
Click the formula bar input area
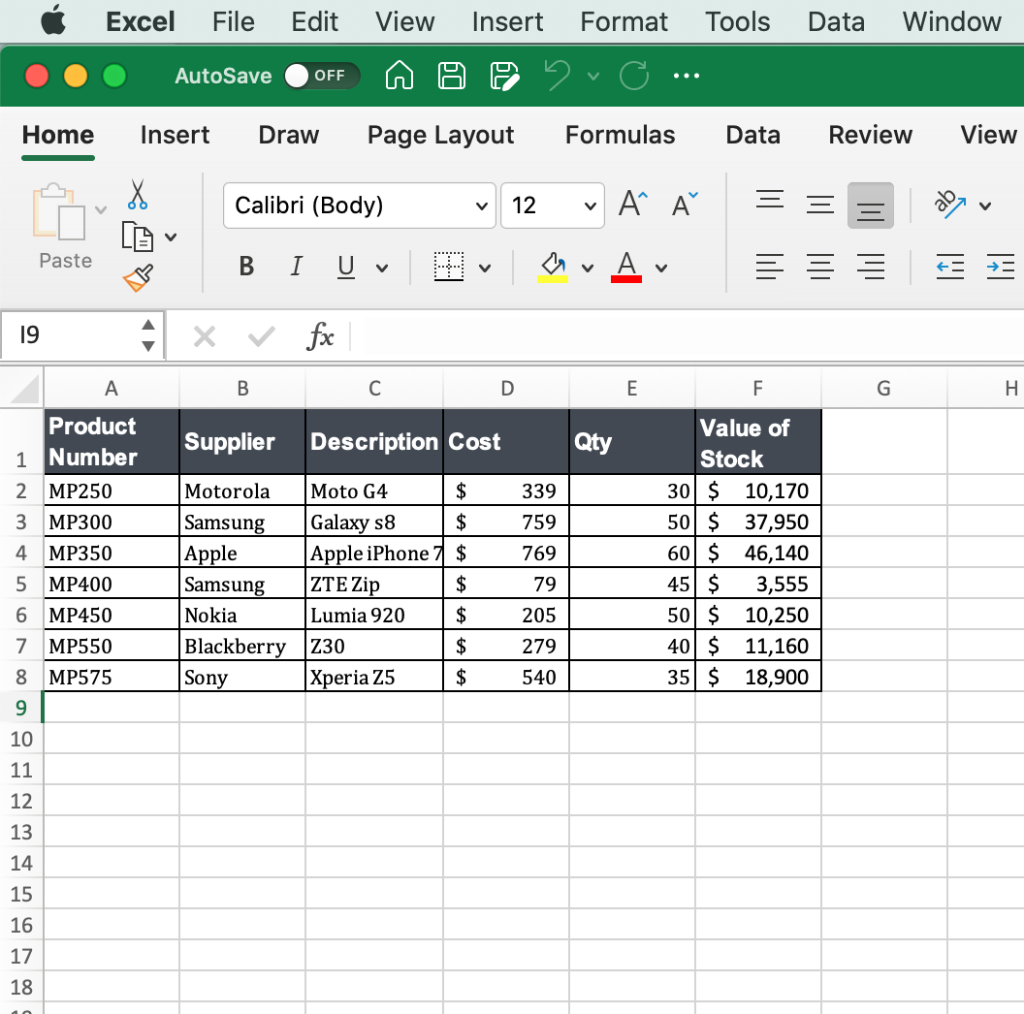pos(686,336)
